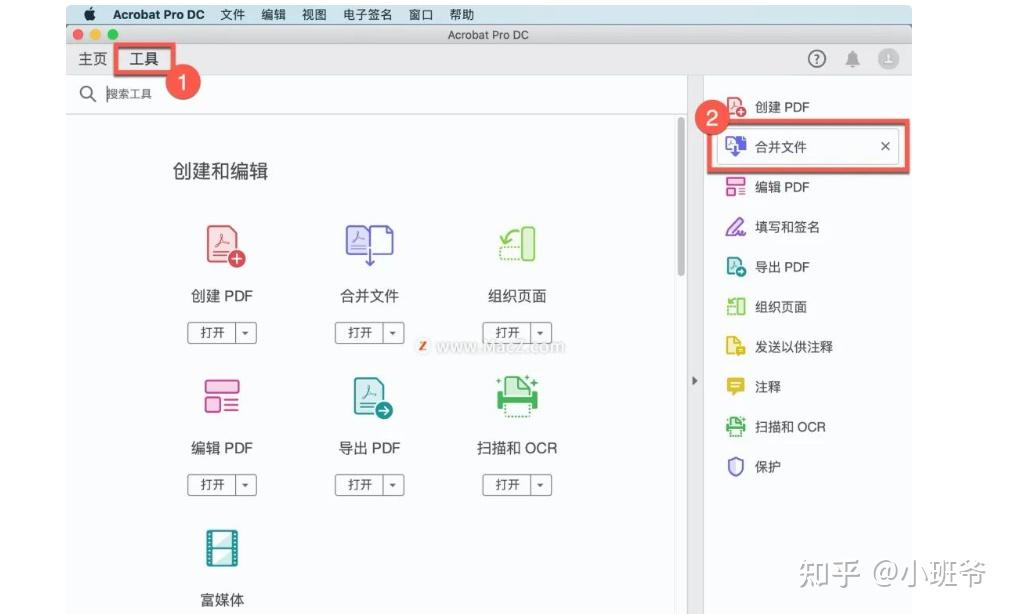The height and width of the screenshot is (614, 1012).
Task: Open the Apple menu
Action: [90, 14]
